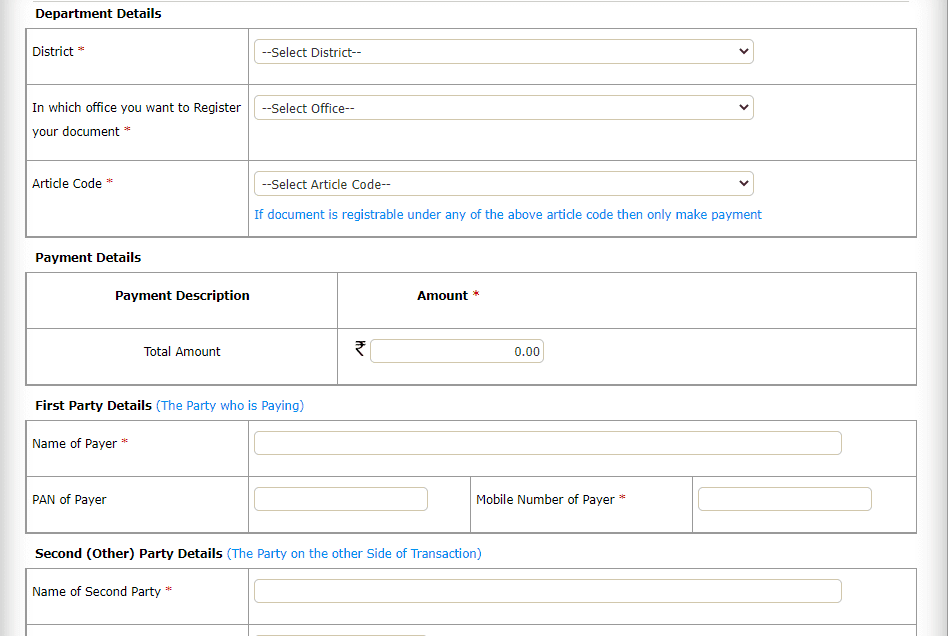
Task: Click the rupee symbol beside the amount
Action: tap(360, 349)
